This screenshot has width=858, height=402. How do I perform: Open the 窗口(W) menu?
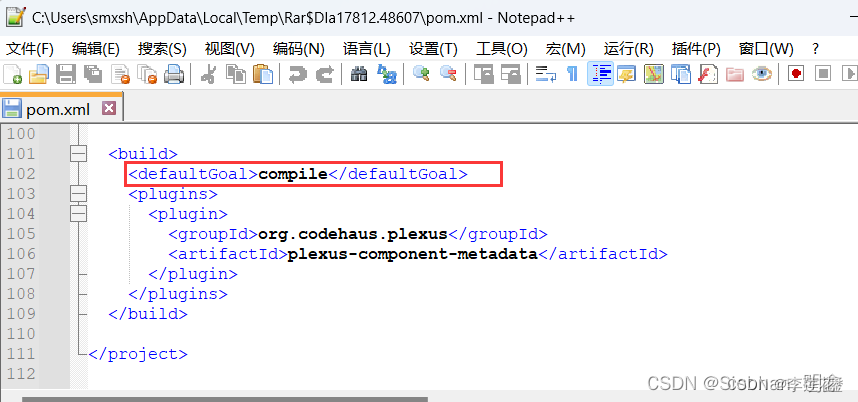coord(766,49)
